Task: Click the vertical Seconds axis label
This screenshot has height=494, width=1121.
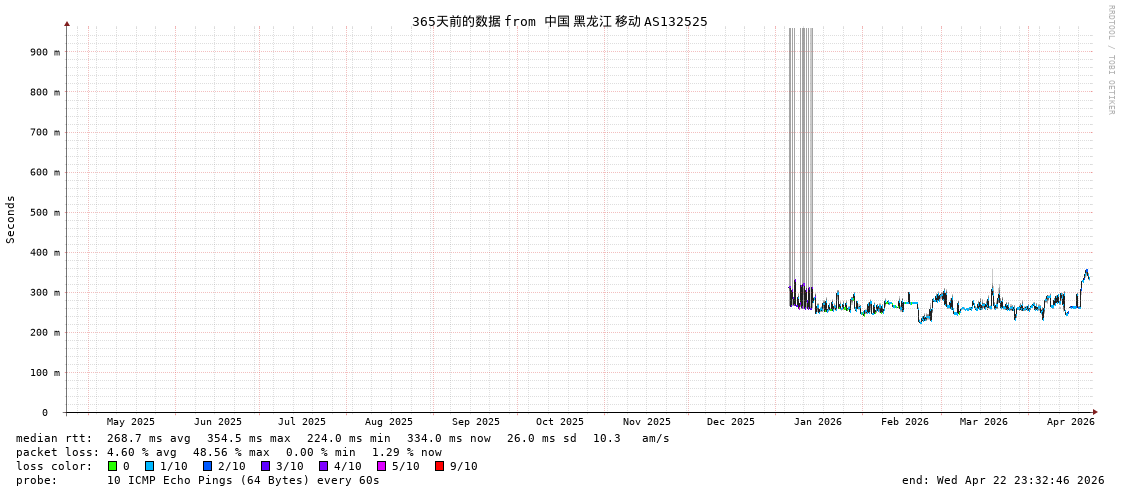Action: (x=11, y=219)
